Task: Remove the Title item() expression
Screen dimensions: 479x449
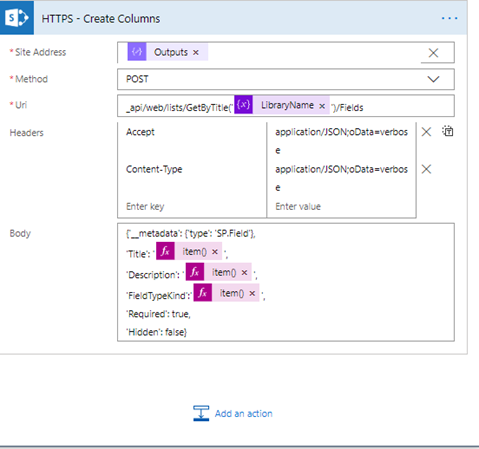Action: point(215,252)
